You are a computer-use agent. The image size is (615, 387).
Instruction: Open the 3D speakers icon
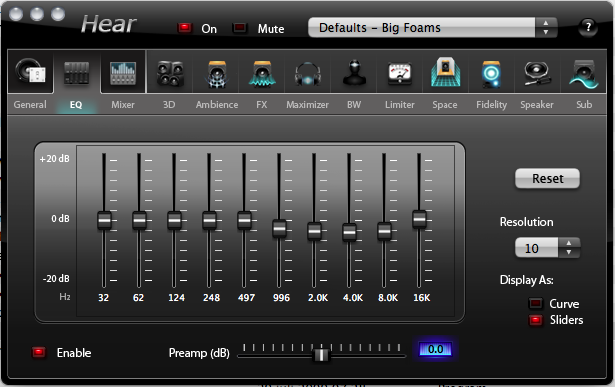[169, 74]
